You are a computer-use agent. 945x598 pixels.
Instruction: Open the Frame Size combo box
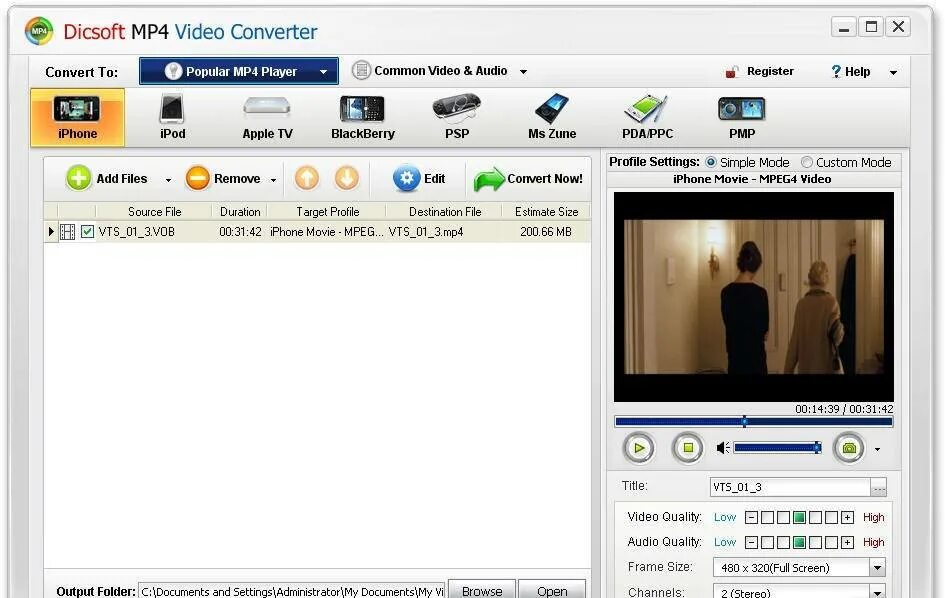(x=799, y=567)
